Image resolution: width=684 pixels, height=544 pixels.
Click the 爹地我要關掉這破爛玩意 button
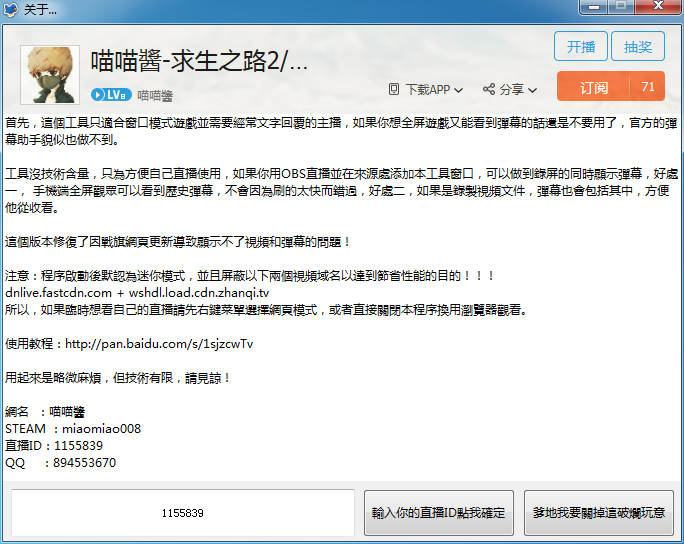pos(598,513)
